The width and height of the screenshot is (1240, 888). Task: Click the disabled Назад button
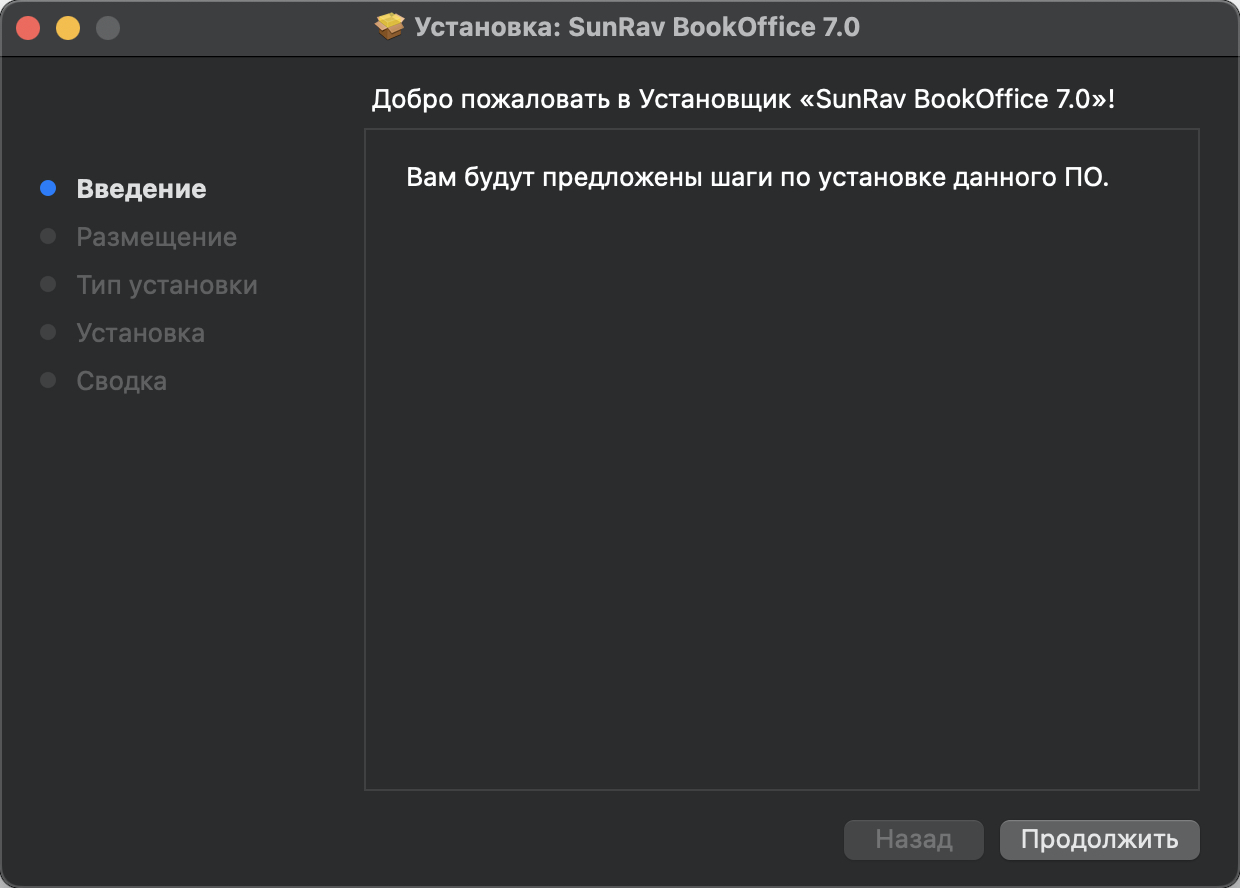[914, 840]
